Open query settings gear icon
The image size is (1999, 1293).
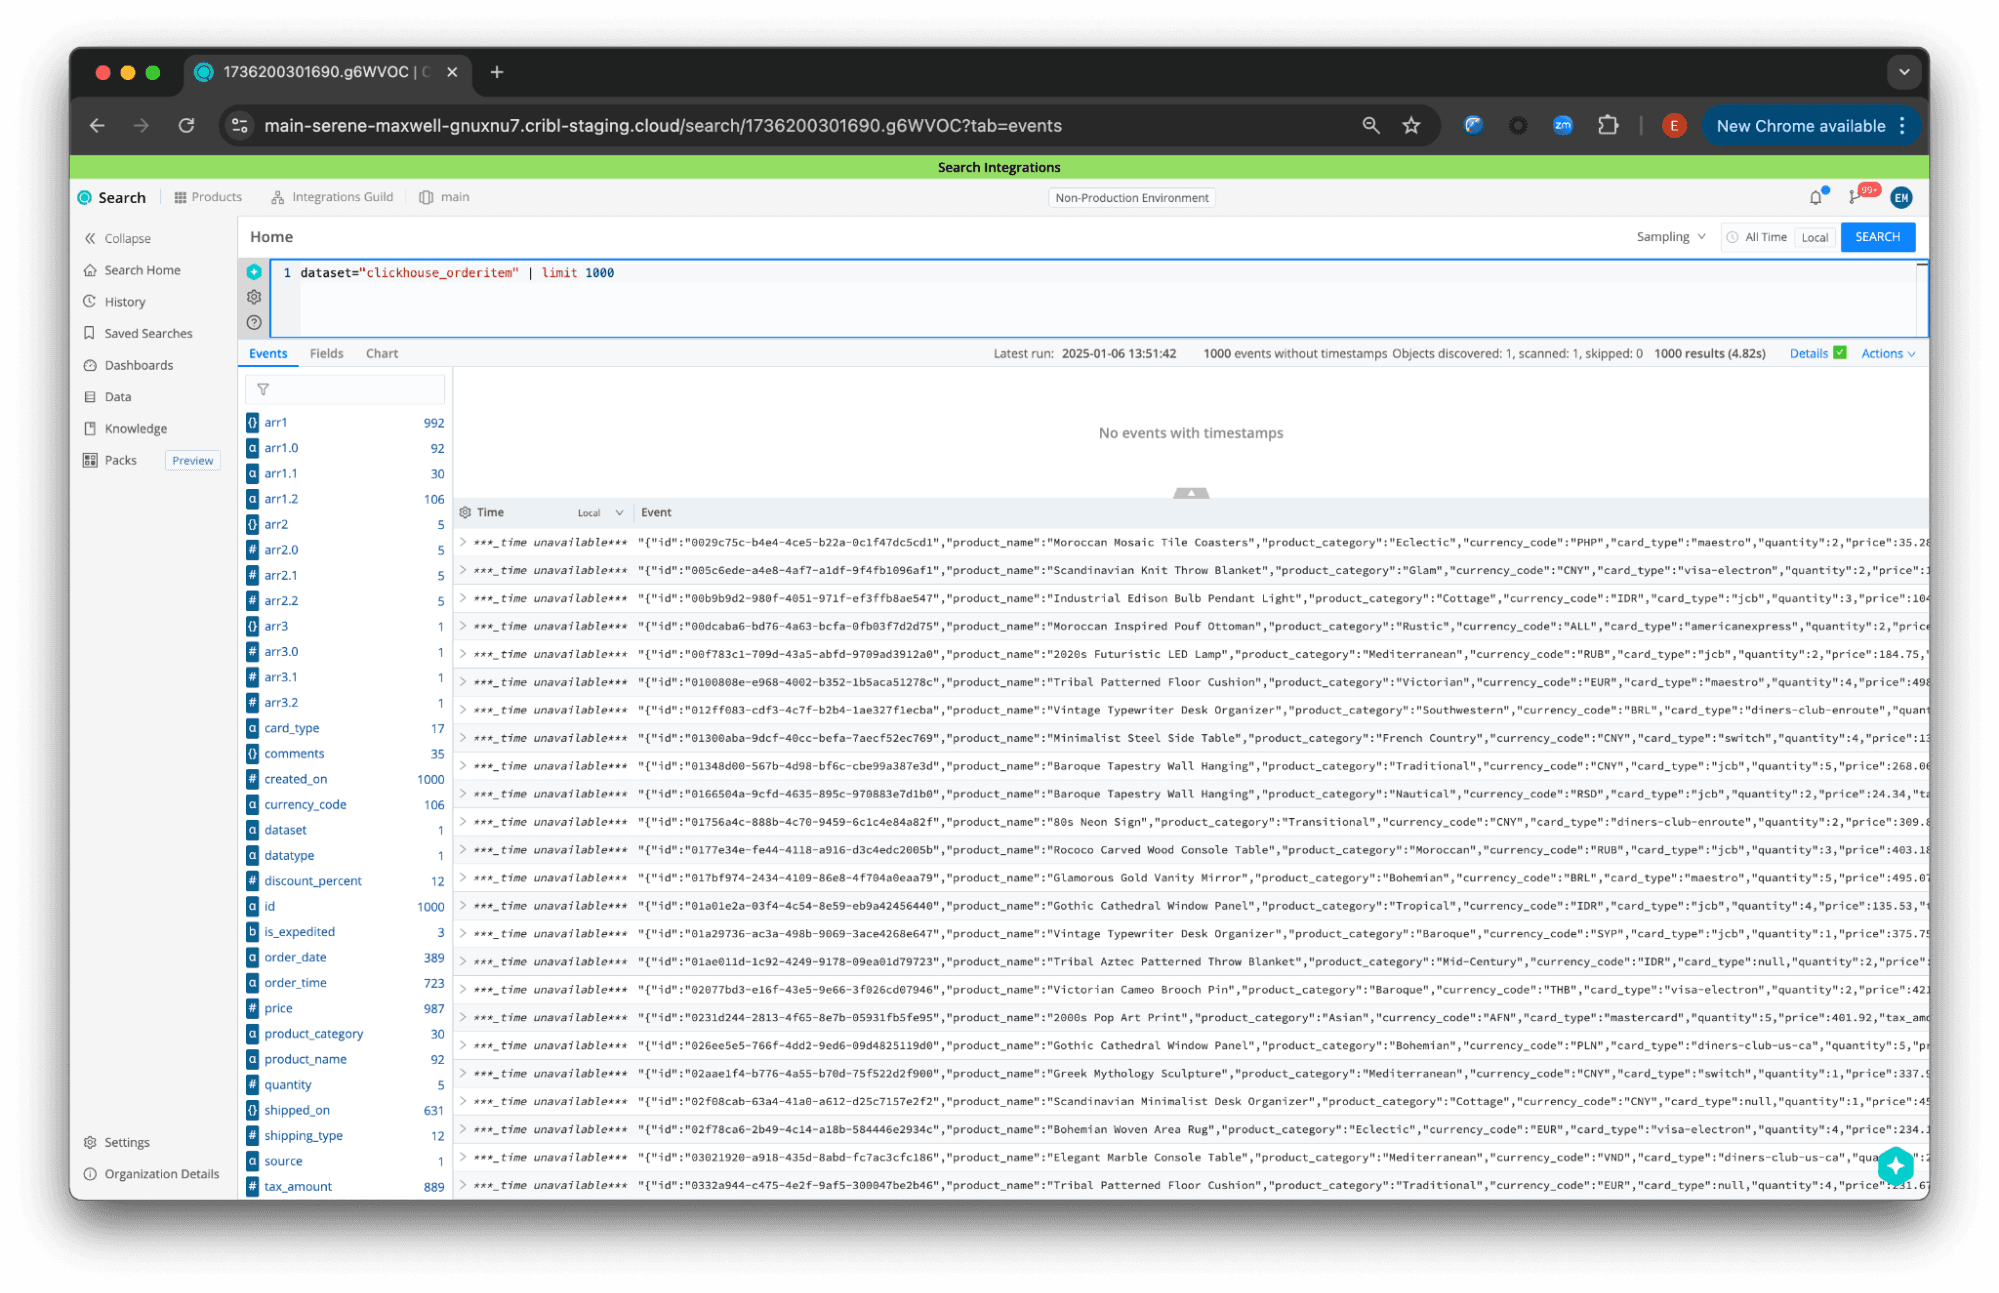coord(254,297)
